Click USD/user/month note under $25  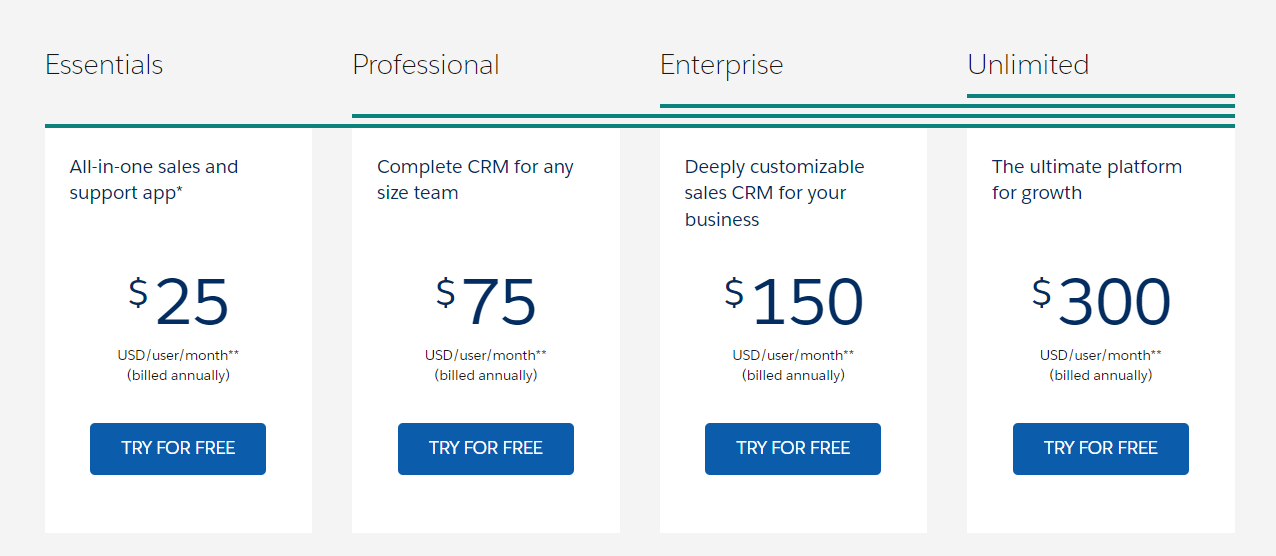(178, 355)
